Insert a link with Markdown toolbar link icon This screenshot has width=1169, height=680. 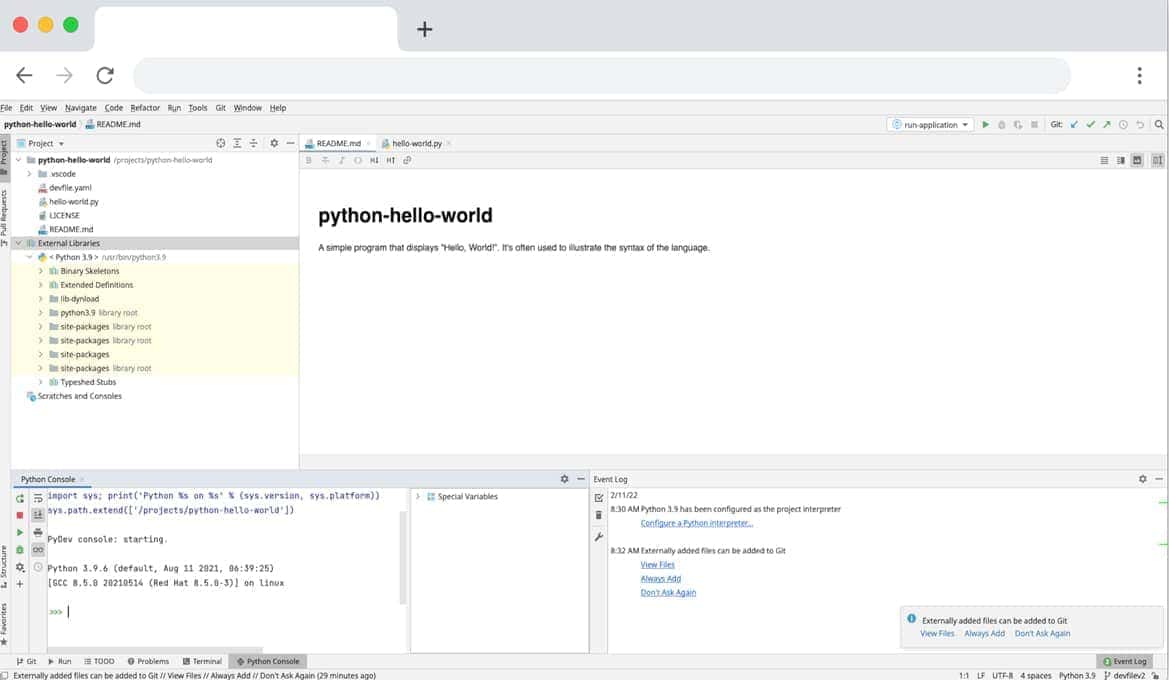407,160
